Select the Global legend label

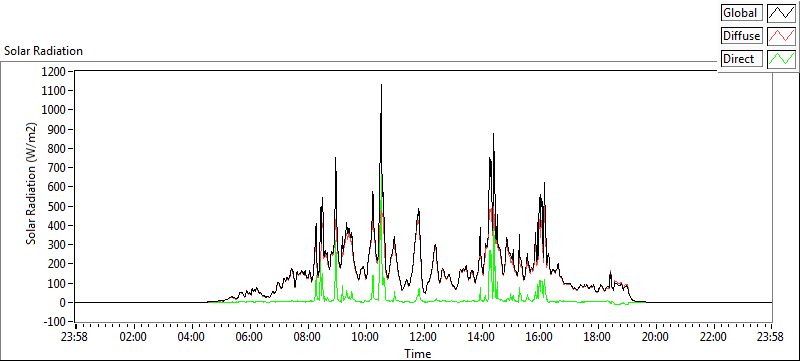(742, 13)
